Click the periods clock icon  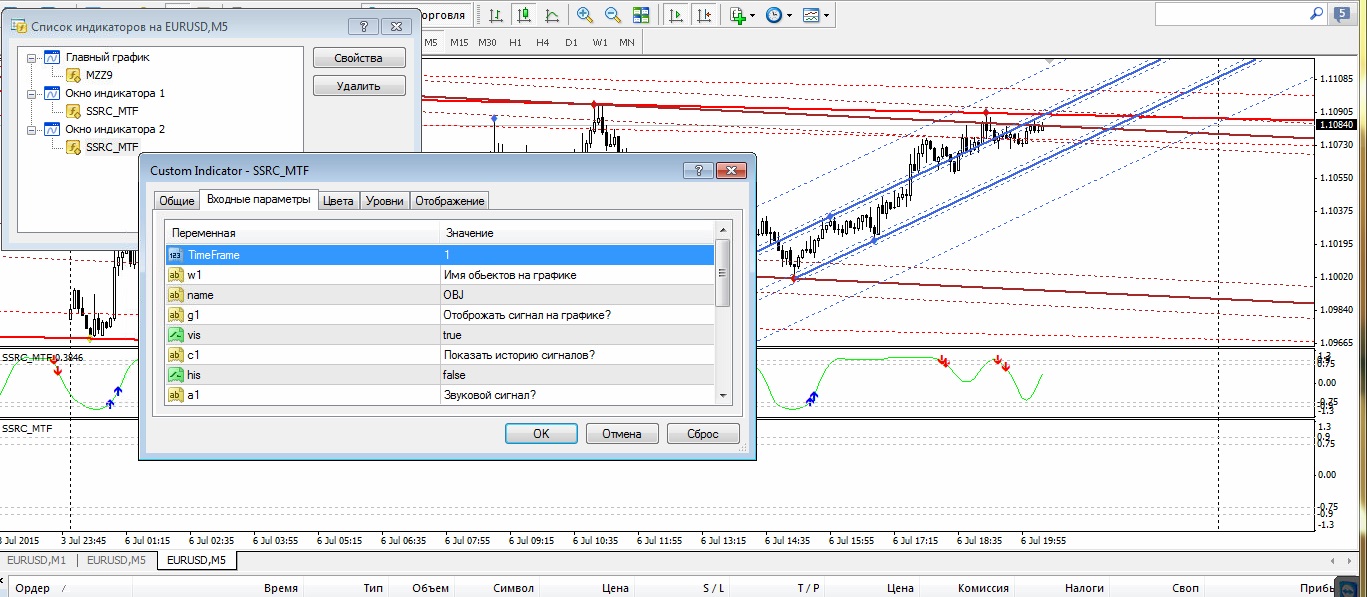pos(774,15)
